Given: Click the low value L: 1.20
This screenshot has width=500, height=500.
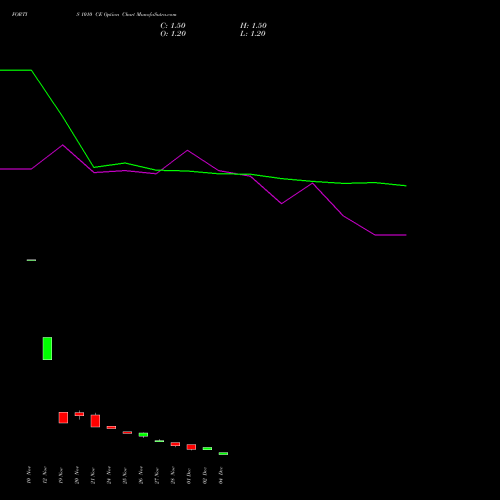Looking at the screenshot, I should click(x=253, y=34).
